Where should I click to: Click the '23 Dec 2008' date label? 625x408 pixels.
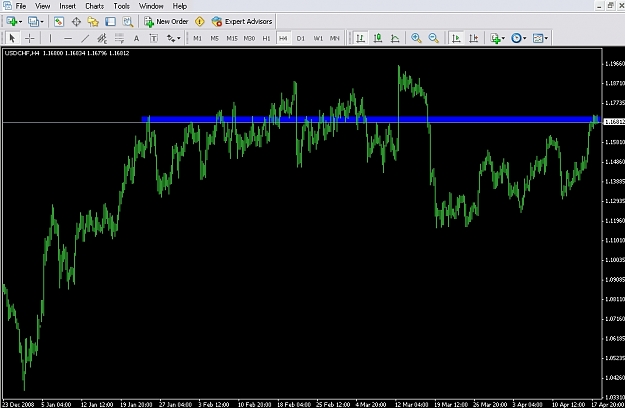tap(18, 404)
